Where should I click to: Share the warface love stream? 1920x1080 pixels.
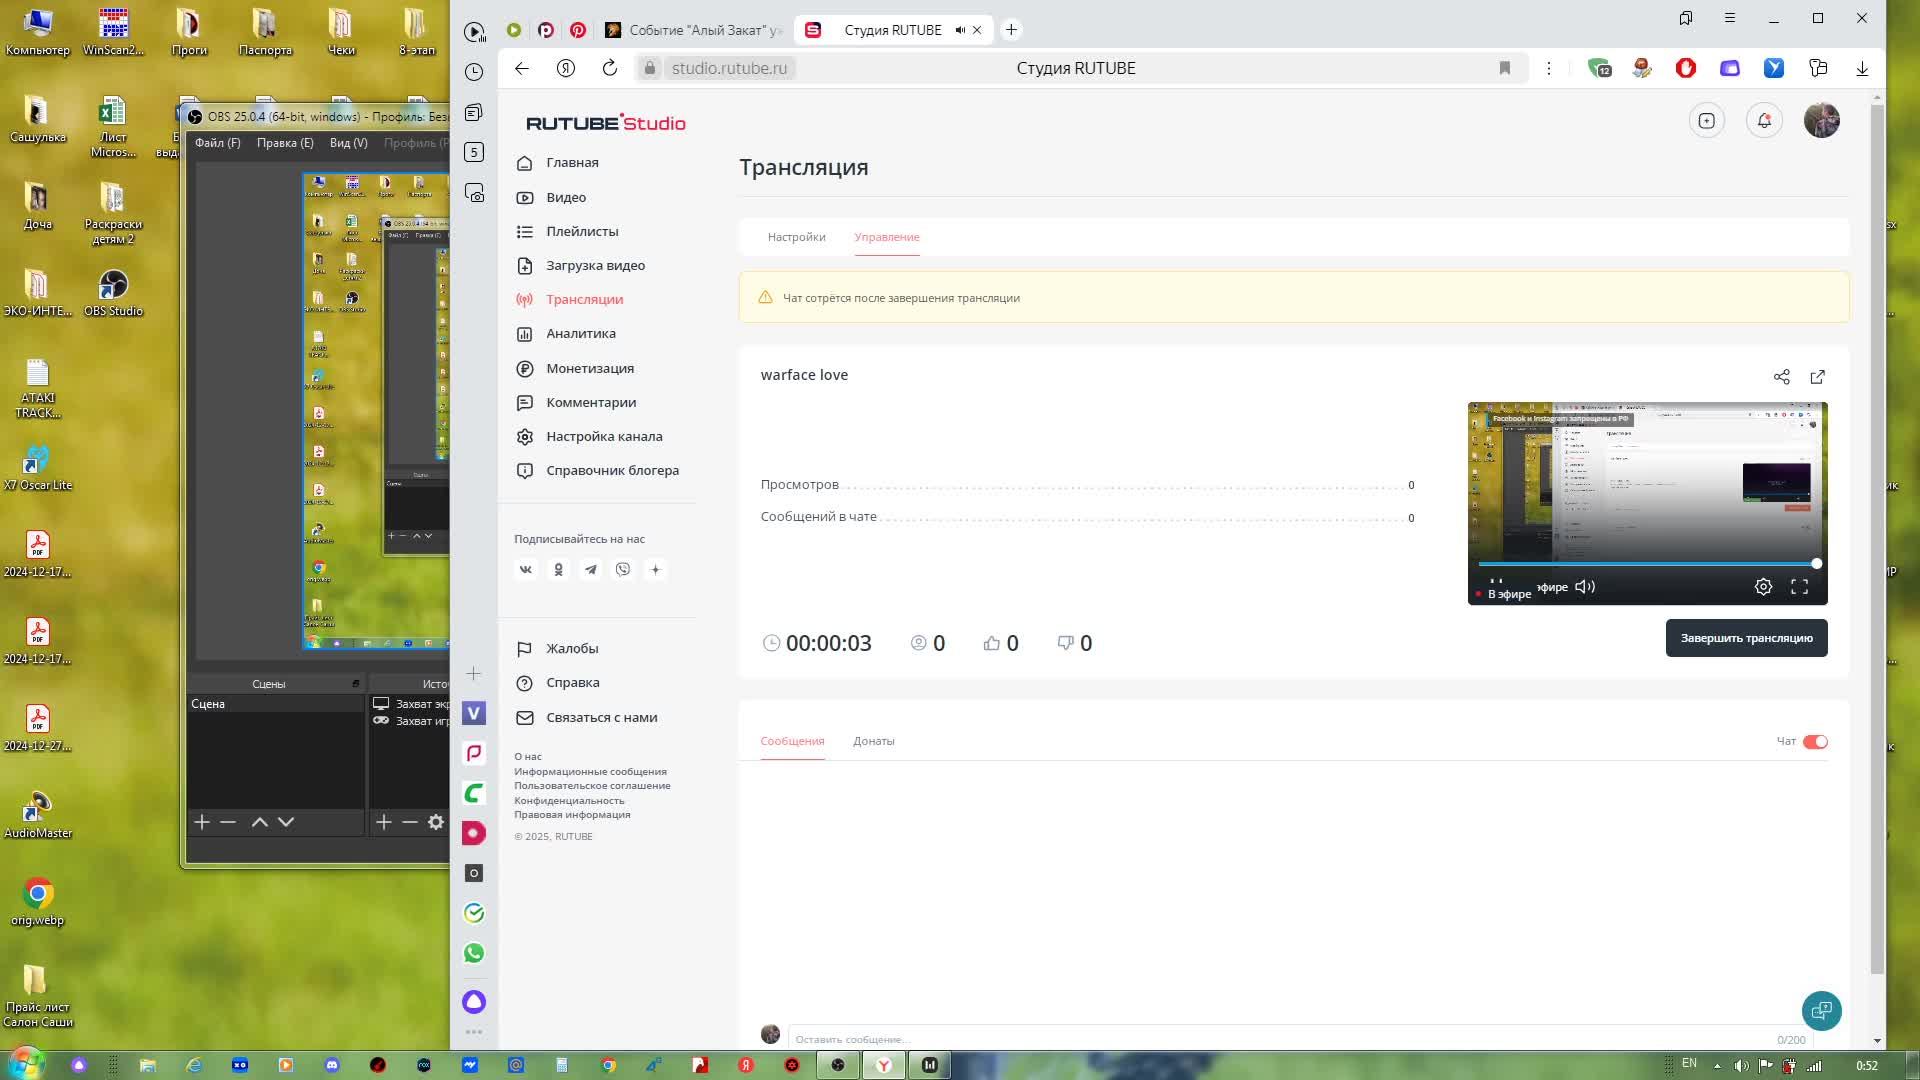point(1782,377)
